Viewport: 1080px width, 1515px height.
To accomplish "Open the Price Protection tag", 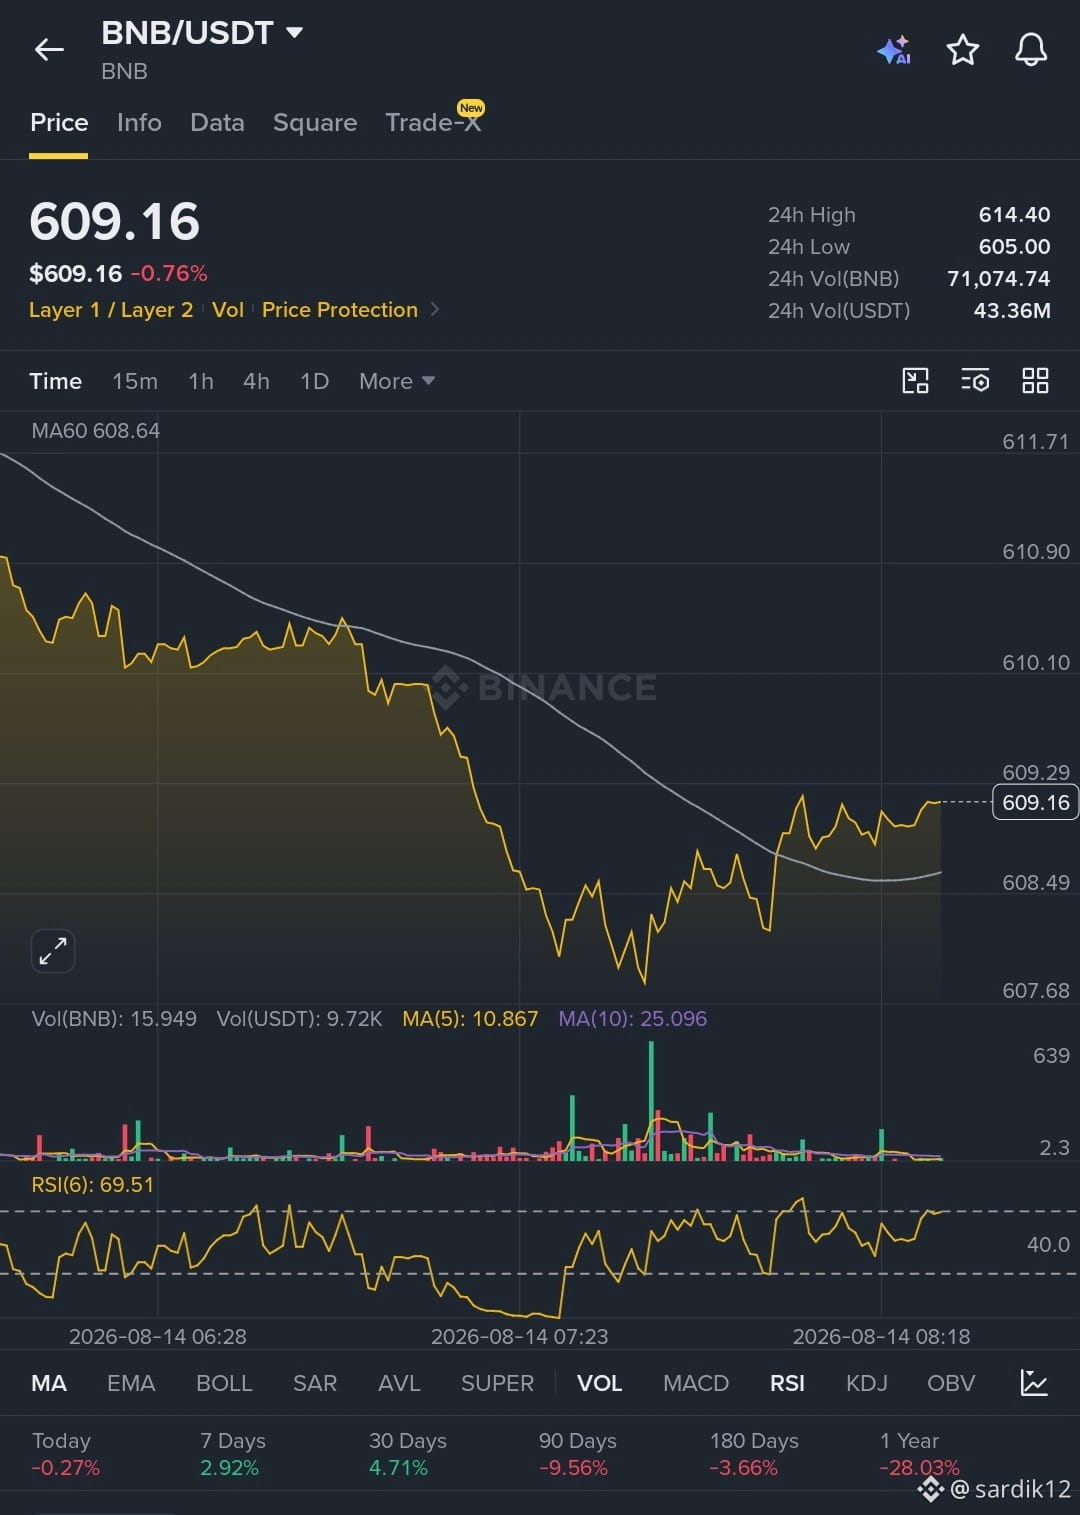I will point(340,310).
